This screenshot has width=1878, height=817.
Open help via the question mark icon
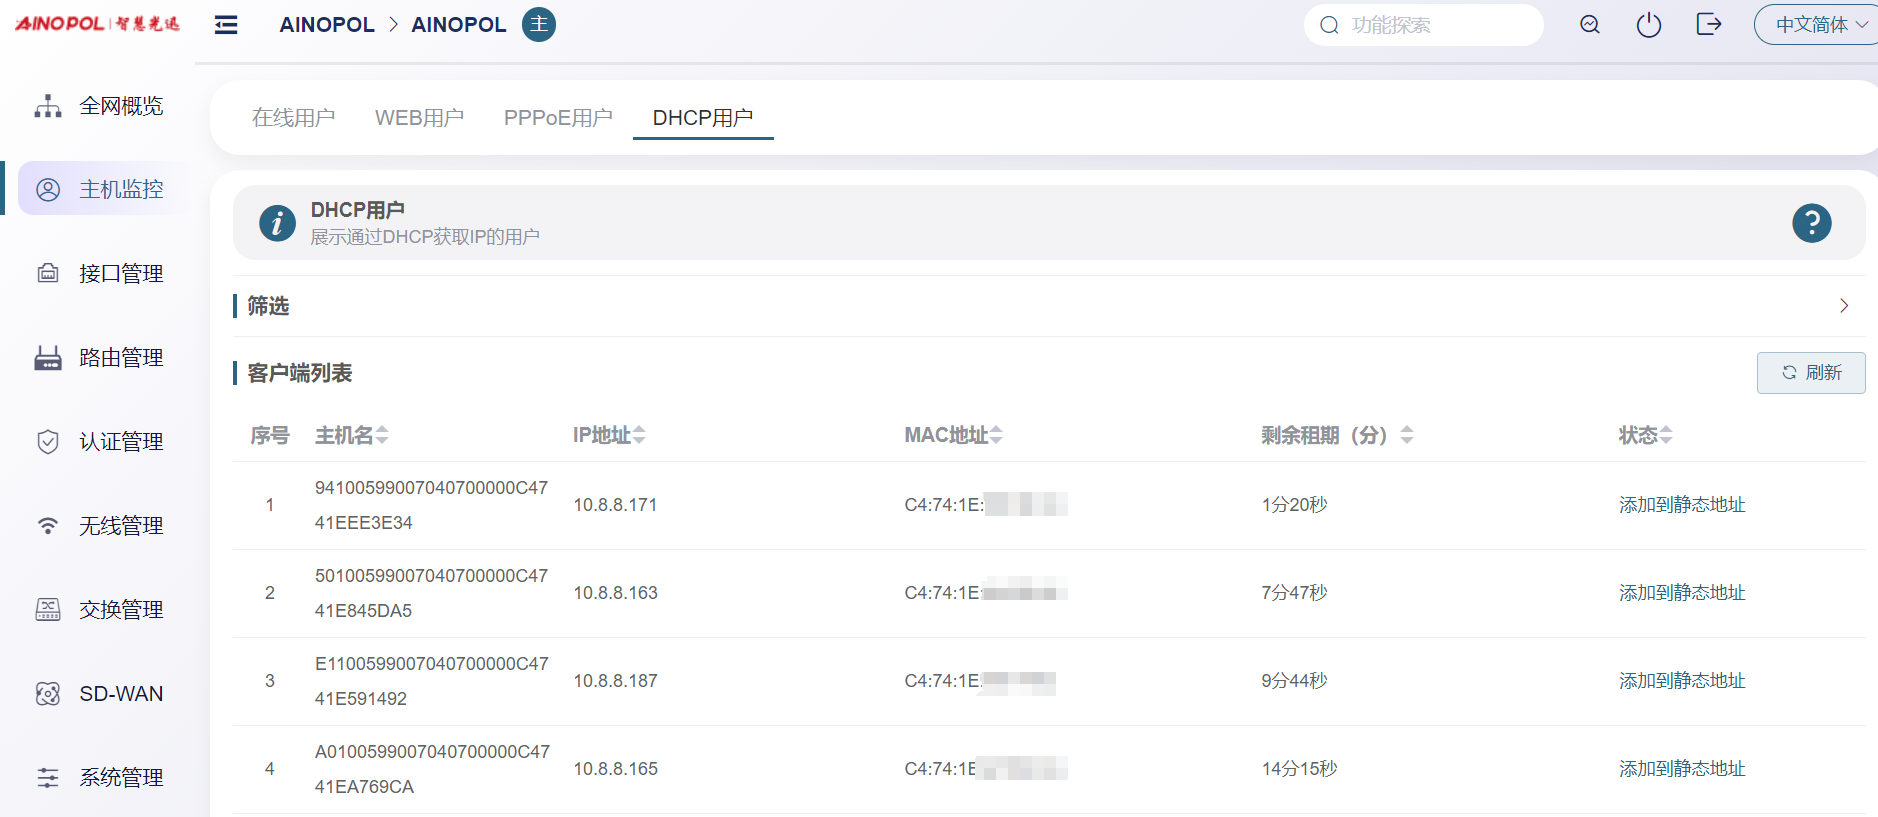click(x=1811, y=223)
